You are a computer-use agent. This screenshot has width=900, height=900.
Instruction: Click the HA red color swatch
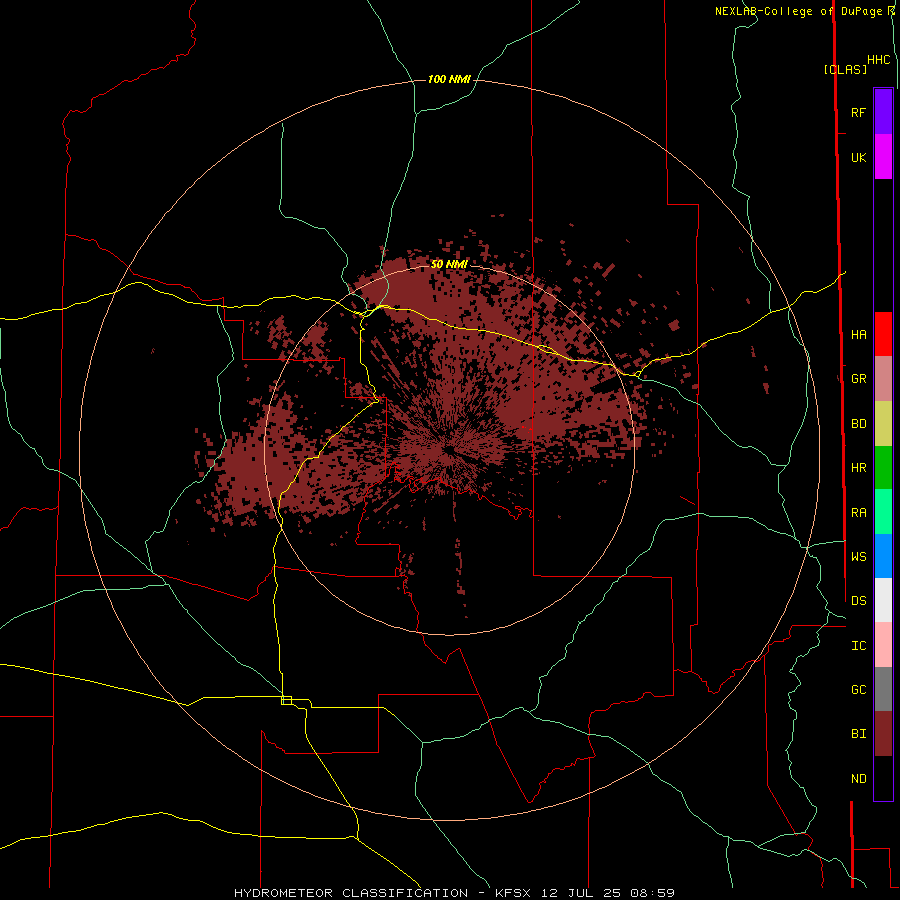pos(883,333)
